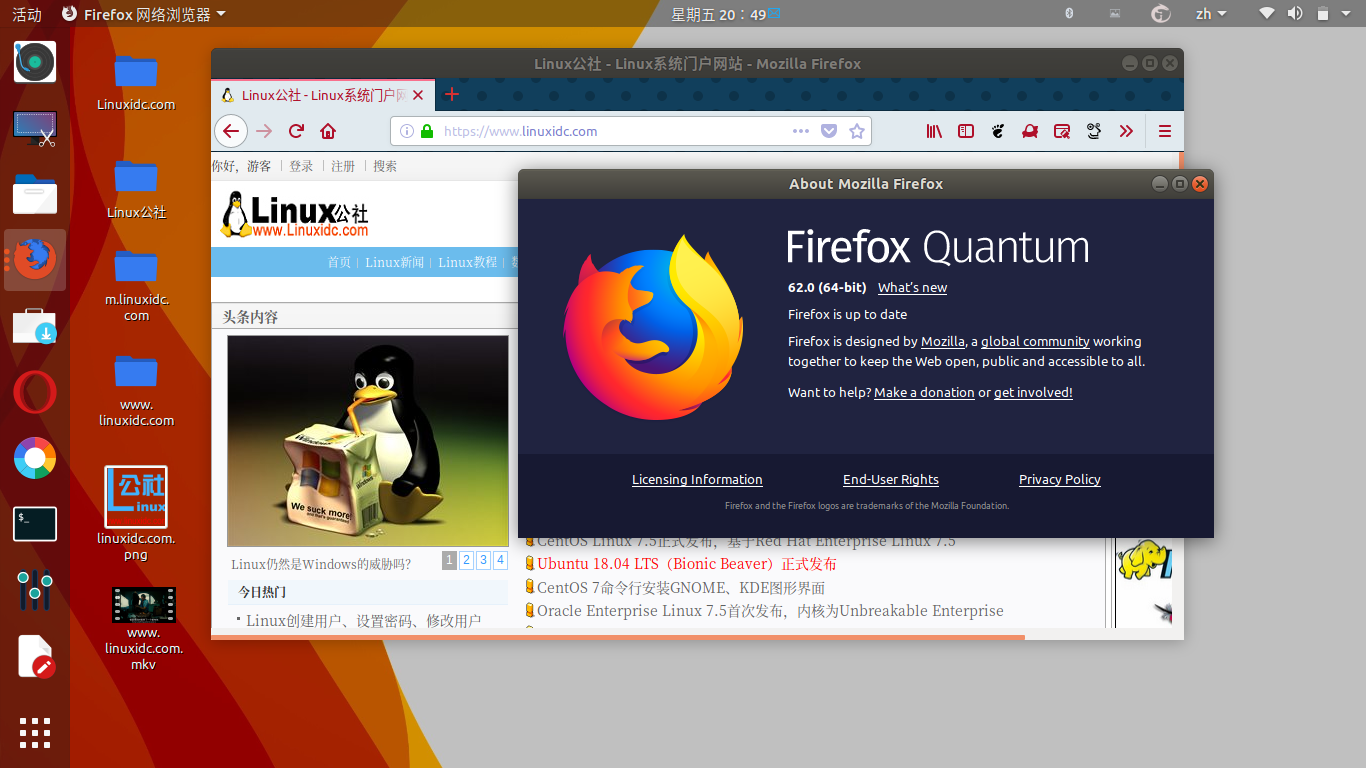Screen dimensions: 1366x768
Task: Show applications grid in dock
Action: pos(35,733)
